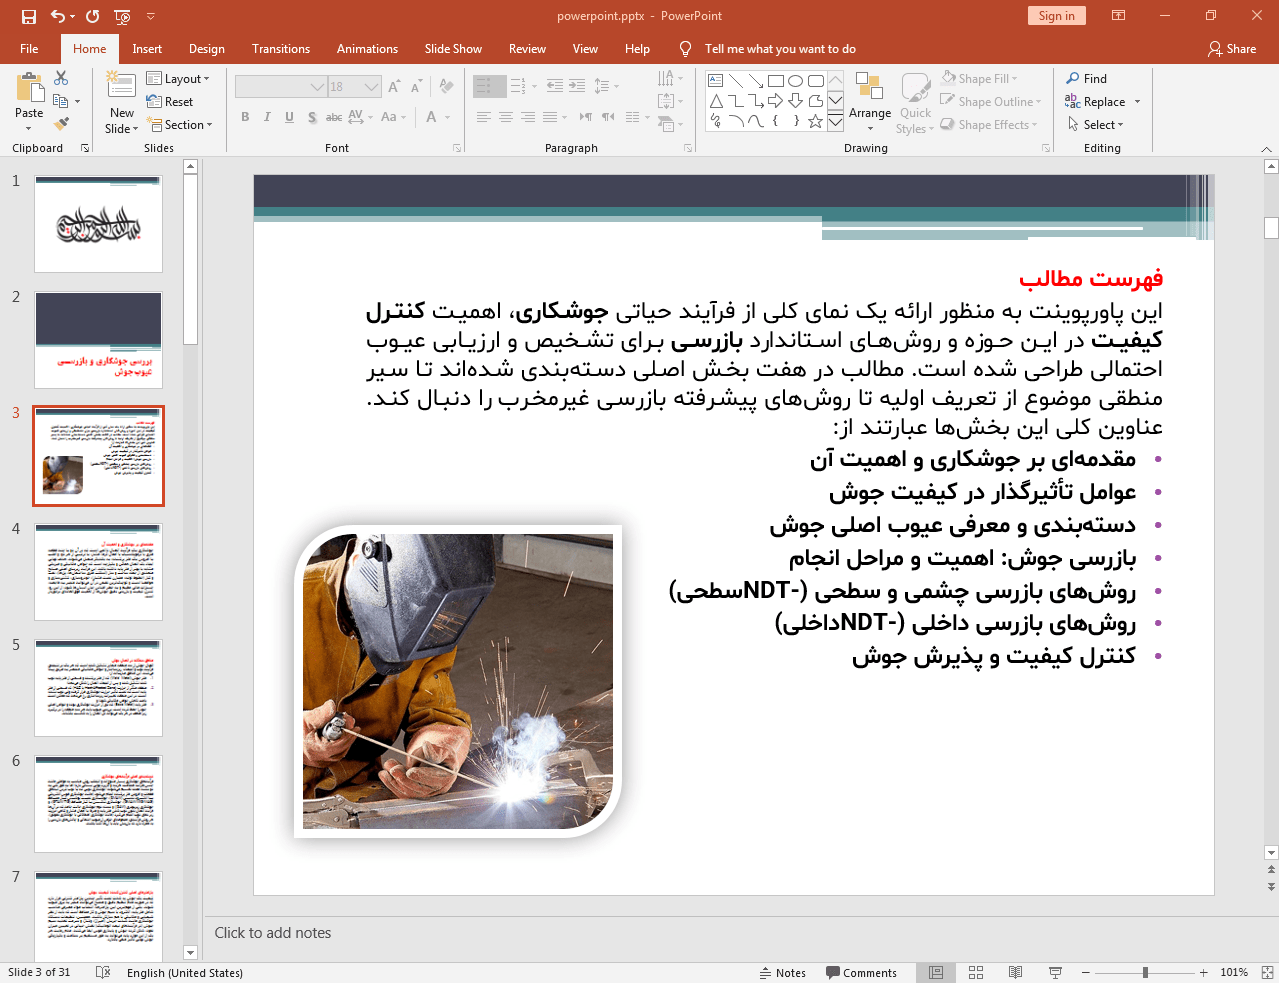Click the Sign in button
Viewport: 1279px width, 983px height.
(1056, 16)
